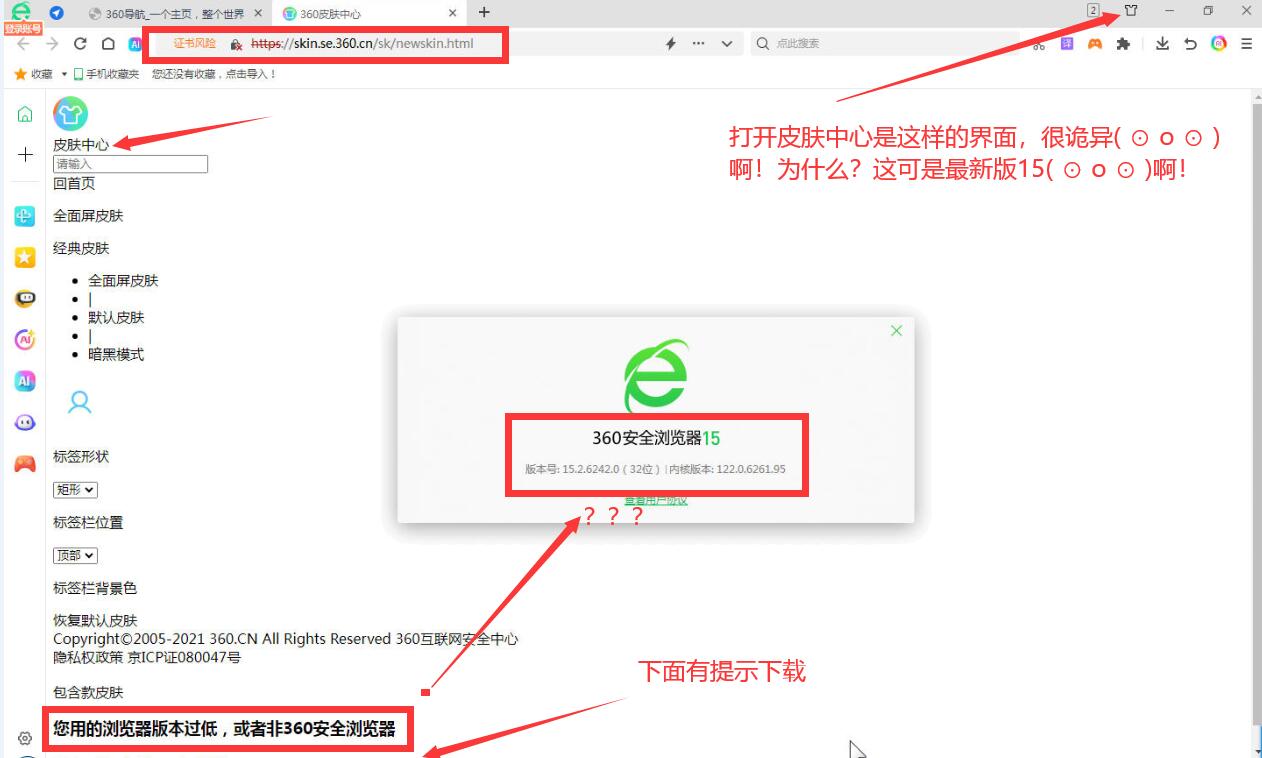Reload the page with the refresh icon
The height and width of the screenshot is (758, 1262).
pyautogui.click(x=81, y=44)
